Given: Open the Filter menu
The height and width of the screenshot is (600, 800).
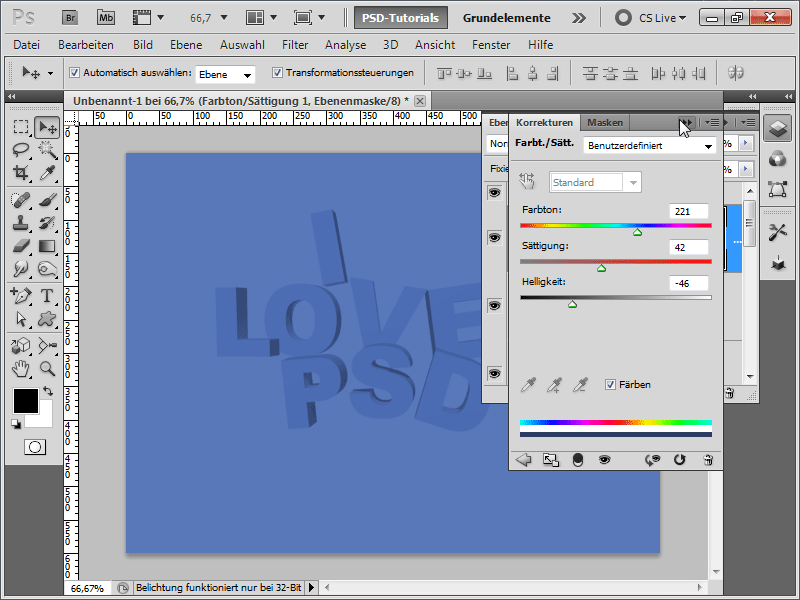Looking at the screenshot, I should click(x=295, y=45).
